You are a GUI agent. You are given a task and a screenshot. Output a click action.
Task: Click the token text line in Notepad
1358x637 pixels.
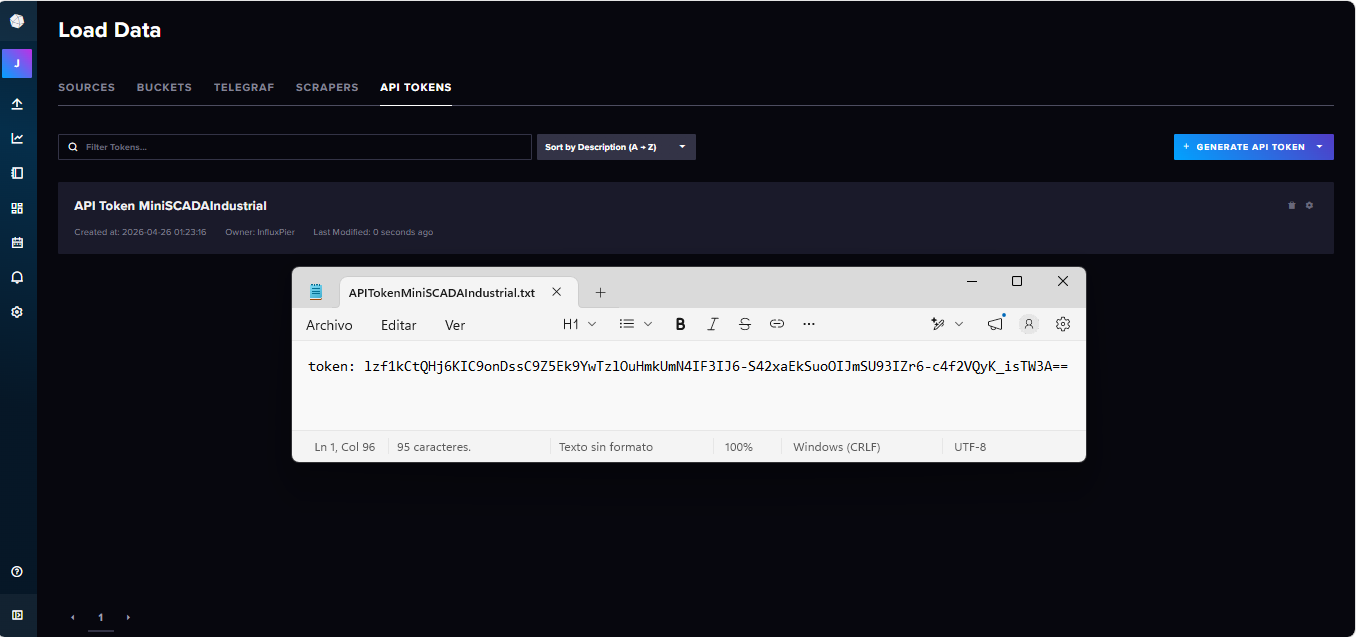pos(688,367)
